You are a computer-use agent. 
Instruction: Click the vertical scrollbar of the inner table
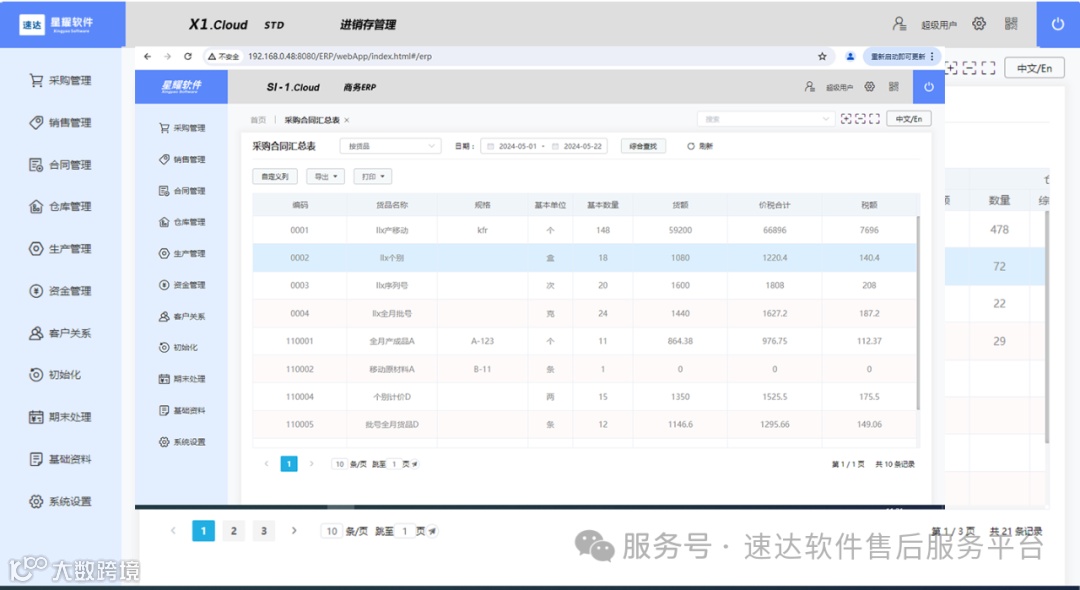(917, 313)
